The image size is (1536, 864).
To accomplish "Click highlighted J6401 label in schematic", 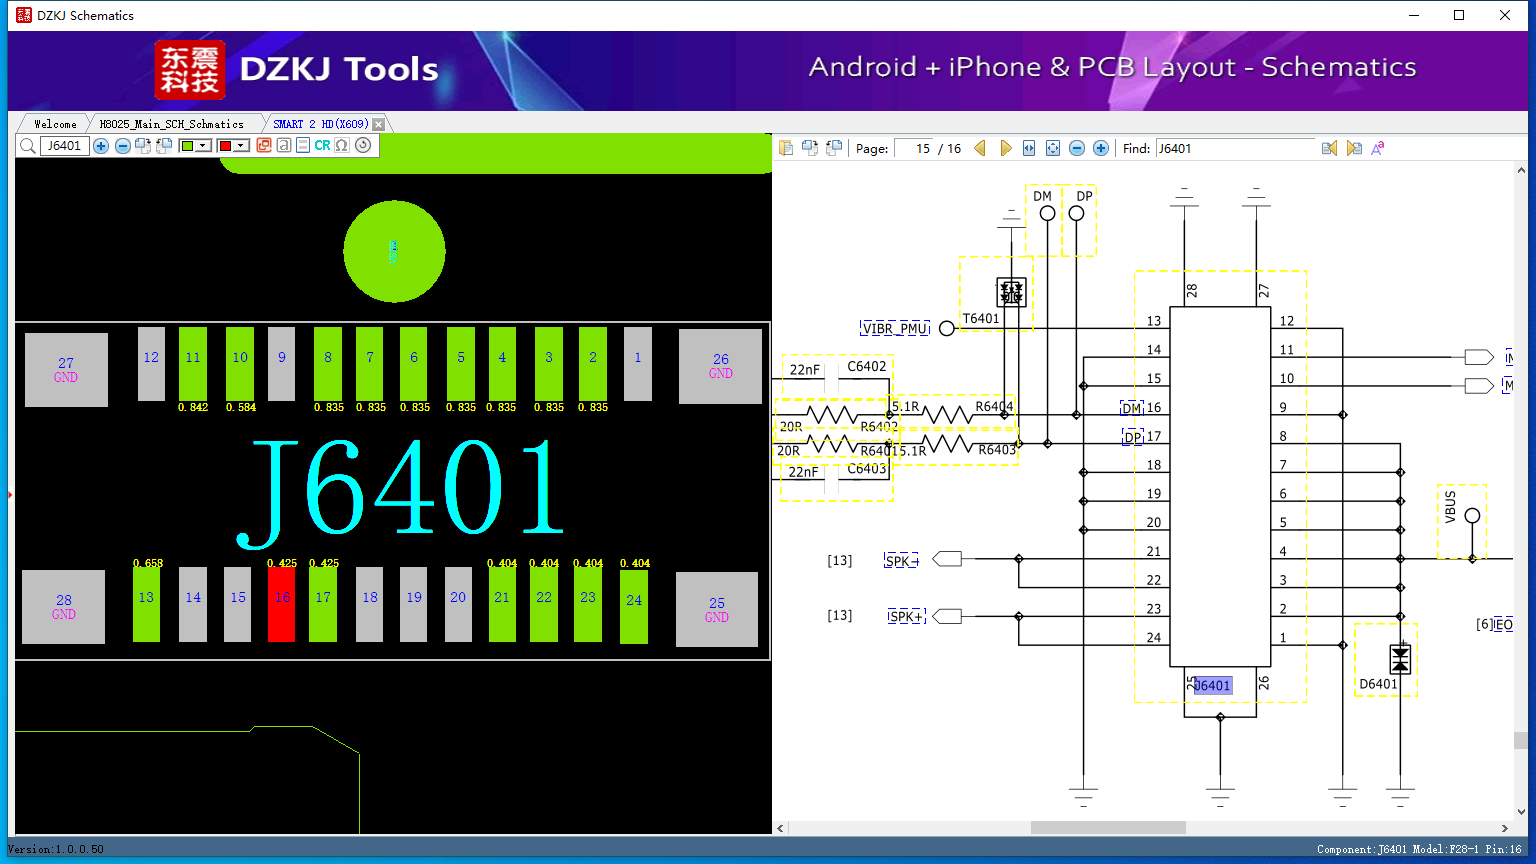I will point(1212,685).
